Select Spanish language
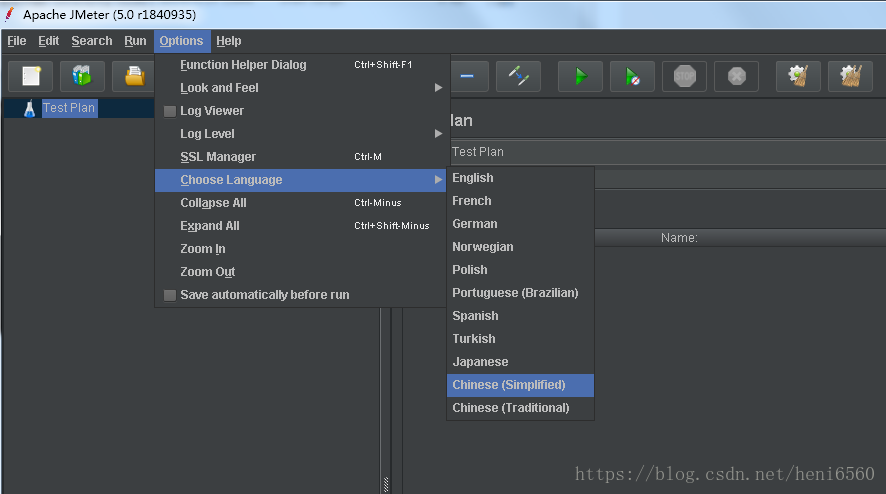Viewport: 886px width, 494px height. coord(520,316)
